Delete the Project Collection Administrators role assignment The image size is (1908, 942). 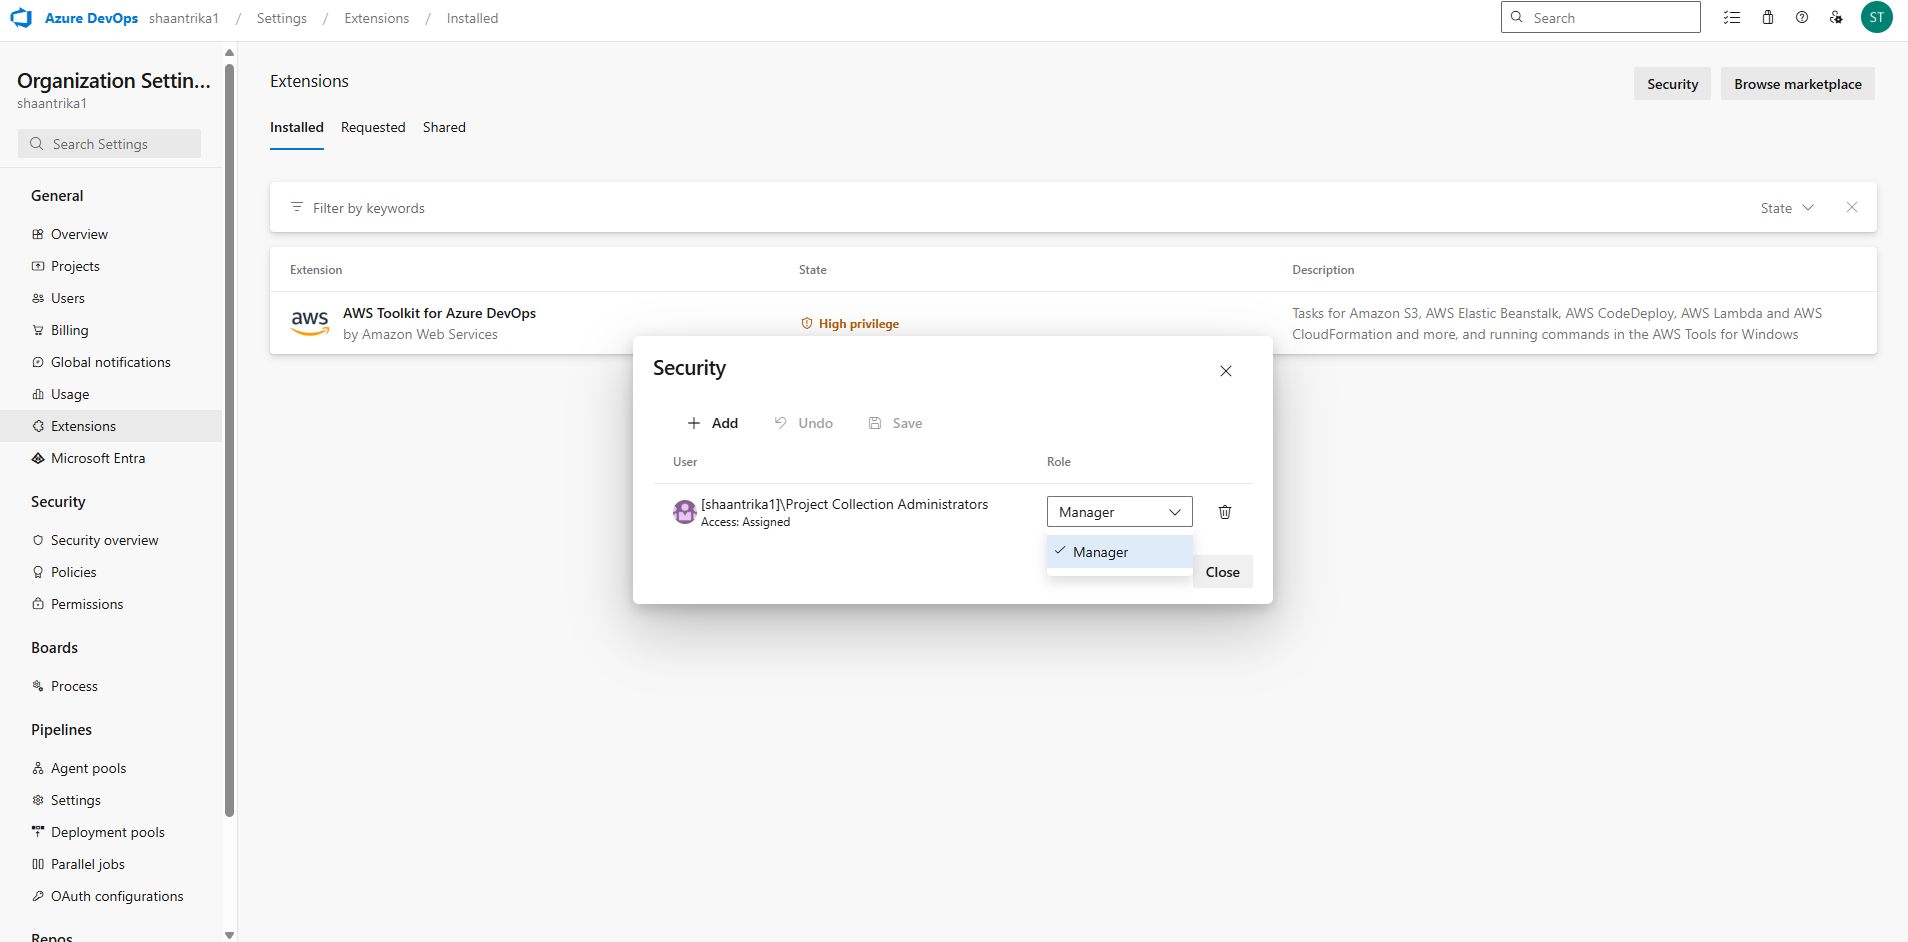pyautogui.click(x=1225, y=512)
